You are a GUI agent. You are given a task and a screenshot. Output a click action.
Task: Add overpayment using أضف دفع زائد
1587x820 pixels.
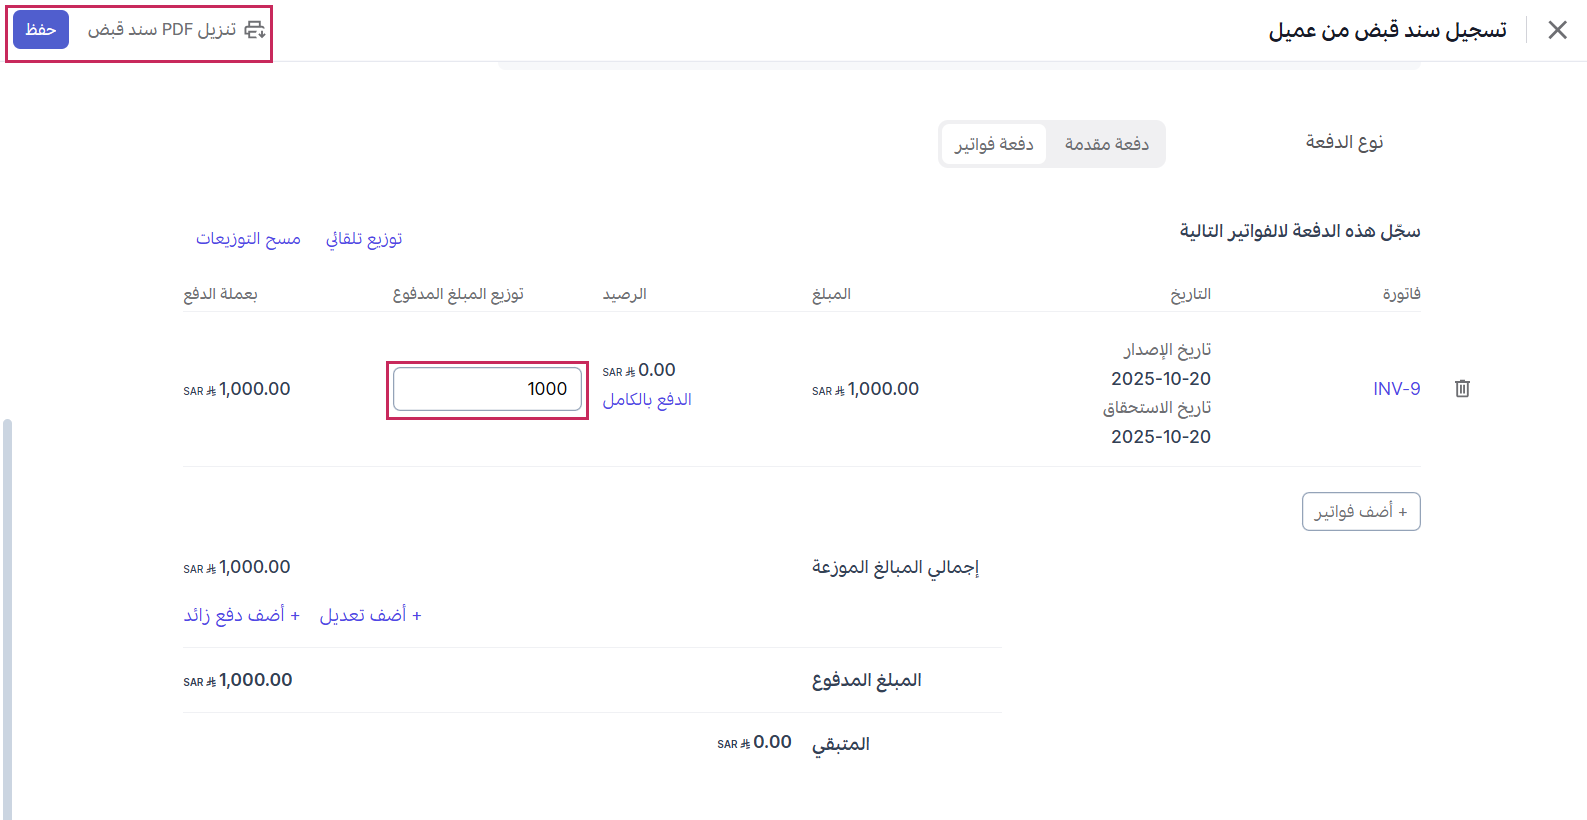pos(242,615)
